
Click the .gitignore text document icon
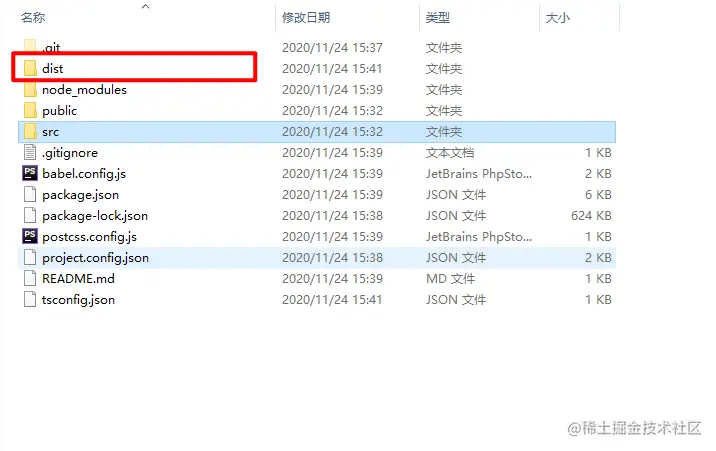tap(30, 152)
